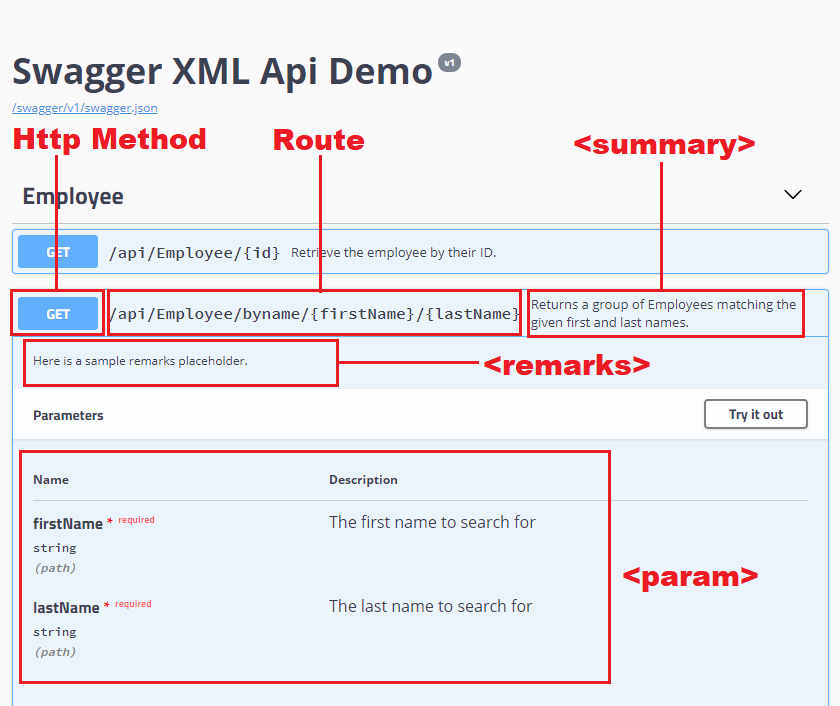
Task: Click the route text /api/Employee/{id}
Action: pos(196,251)
